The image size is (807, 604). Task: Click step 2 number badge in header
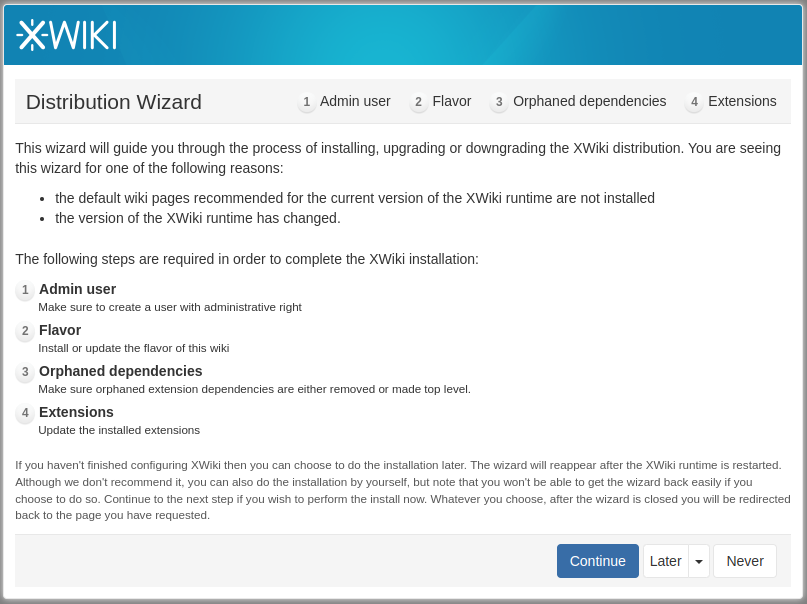point(419,102)
